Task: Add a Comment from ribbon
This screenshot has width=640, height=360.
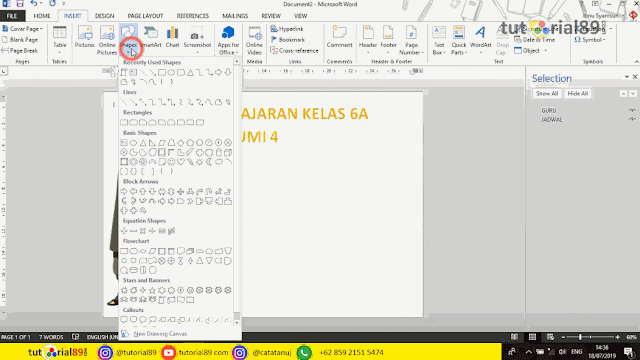Action: pyautogui.click(x=339, y=38)
